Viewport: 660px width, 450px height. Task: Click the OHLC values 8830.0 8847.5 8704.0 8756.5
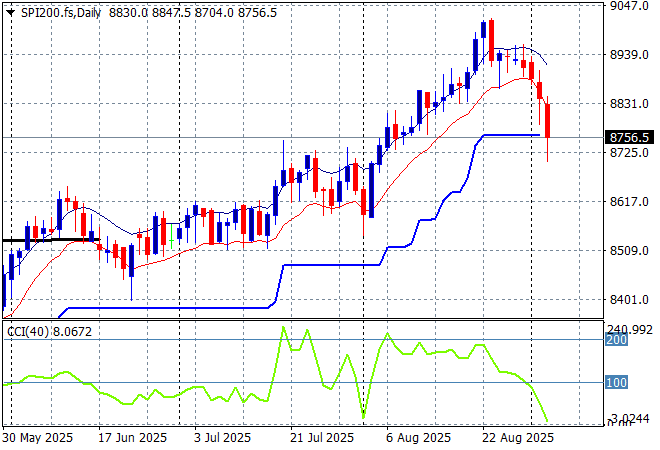click(x=193, y=13)
